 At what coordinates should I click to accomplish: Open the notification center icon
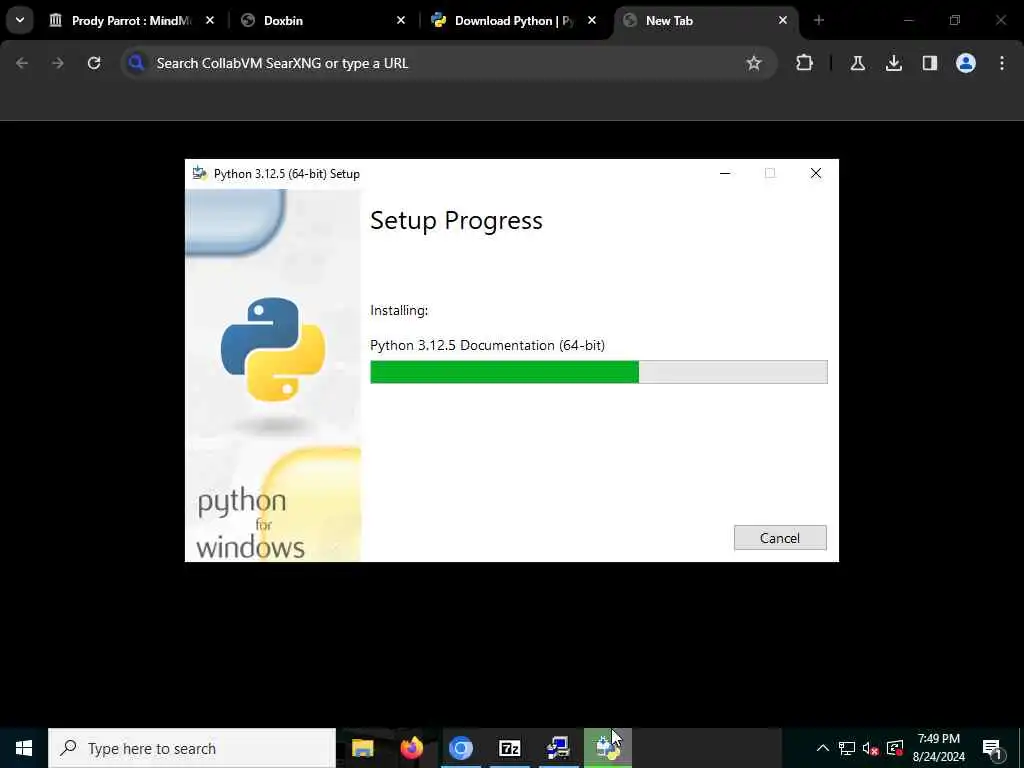tap(993, 748)
